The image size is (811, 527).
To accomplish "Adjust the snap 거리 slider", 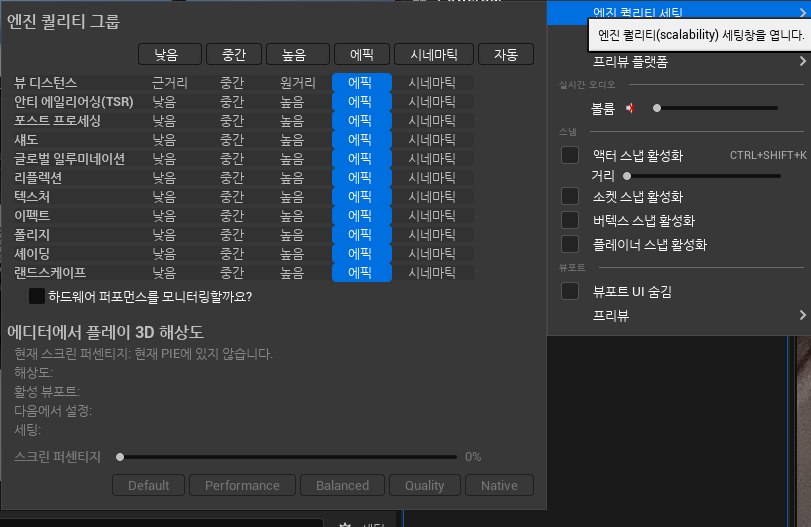I will coord(703,176).
